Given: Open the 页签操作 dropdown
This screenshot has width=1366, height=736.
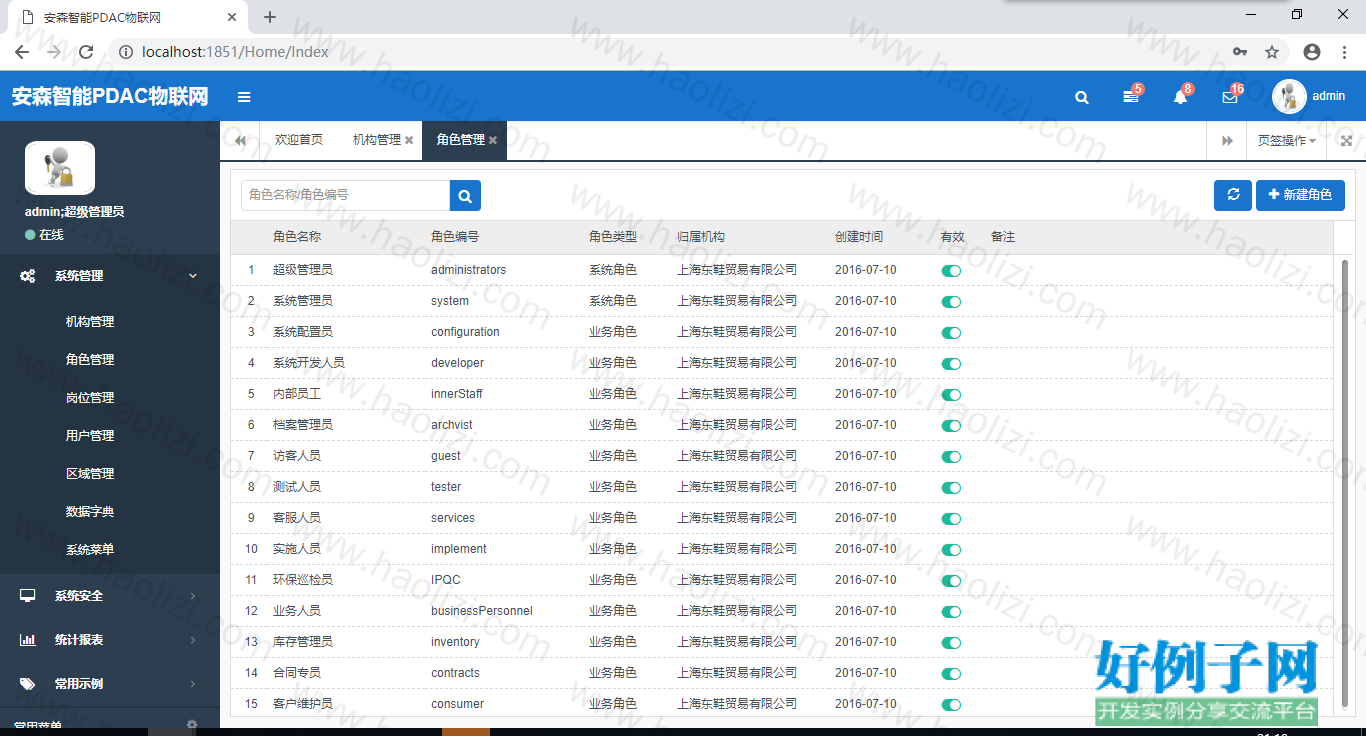Looking at the screenshot, I should [1286, 141].
